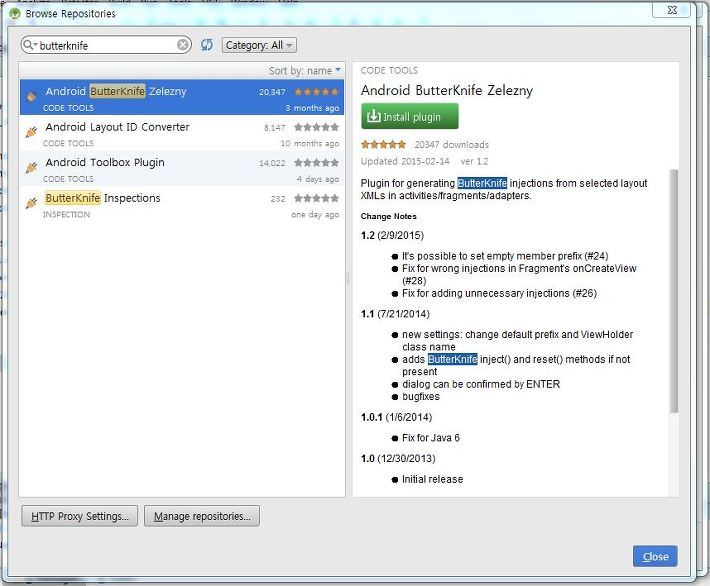Click plug icon of Android ButterKnife Zelezny

click(31, 96)
